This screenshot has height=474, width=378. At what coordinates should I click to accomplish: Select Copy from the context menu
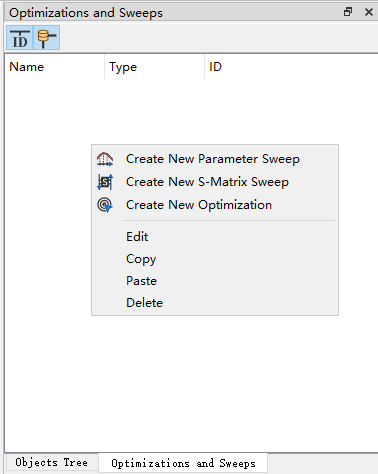[x=215, y=259]
